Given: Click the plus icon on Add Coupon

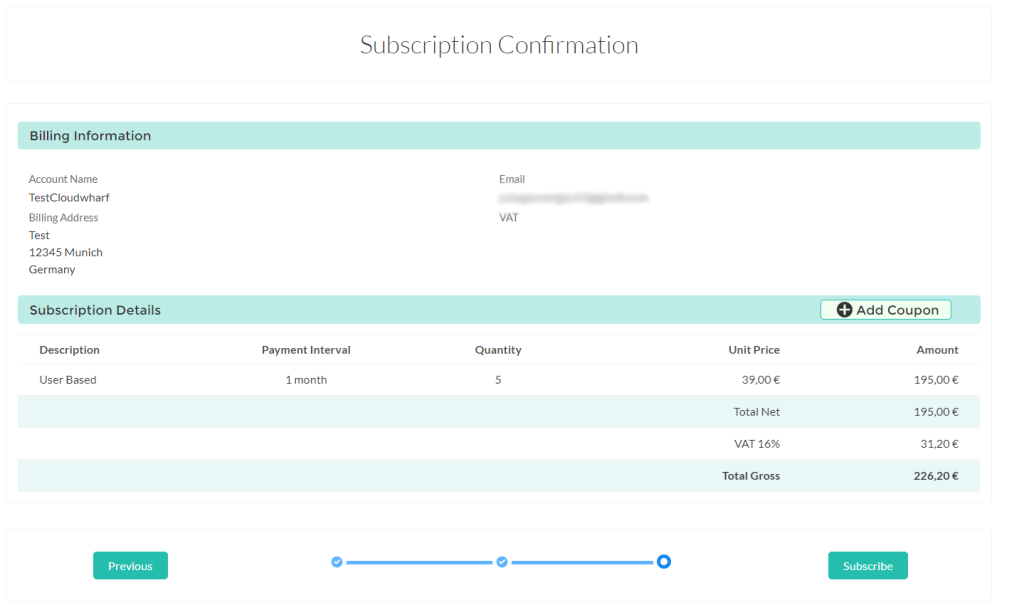Looking at the screenshot, I should (x=844, y=310).
